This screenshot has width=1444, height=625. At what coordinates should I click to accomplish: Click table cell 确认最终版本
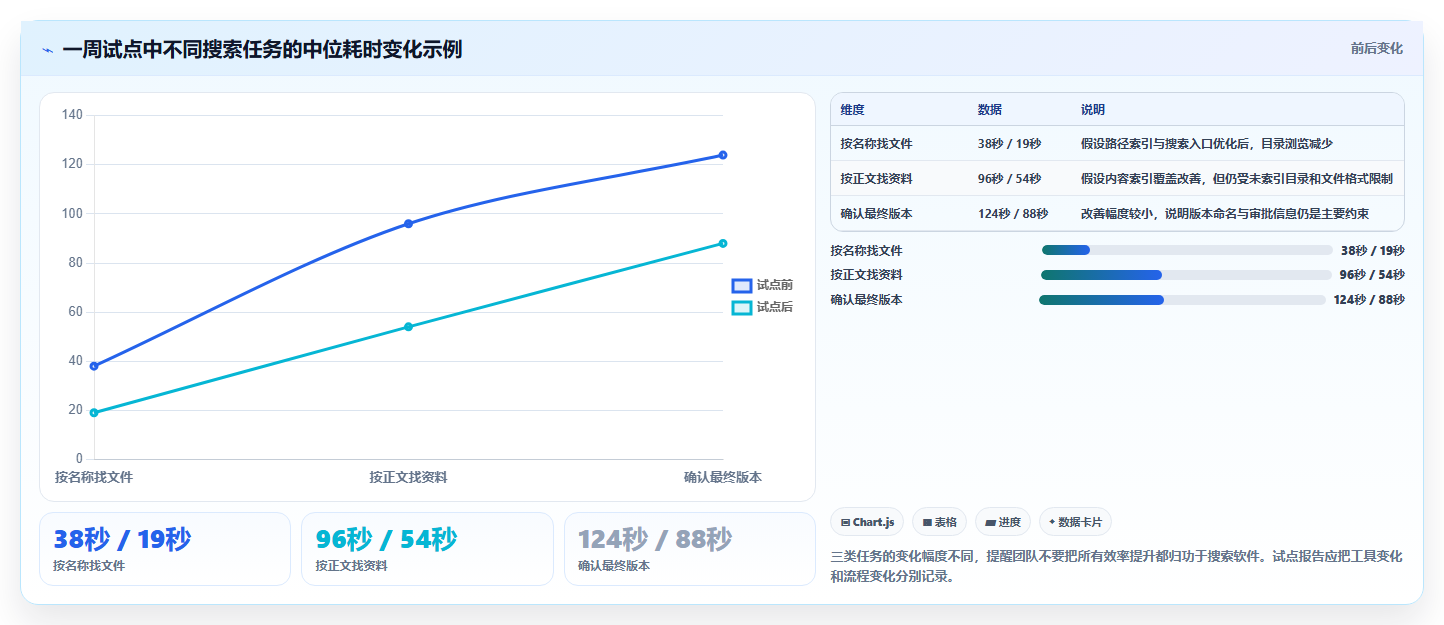(x=877, y=214)
